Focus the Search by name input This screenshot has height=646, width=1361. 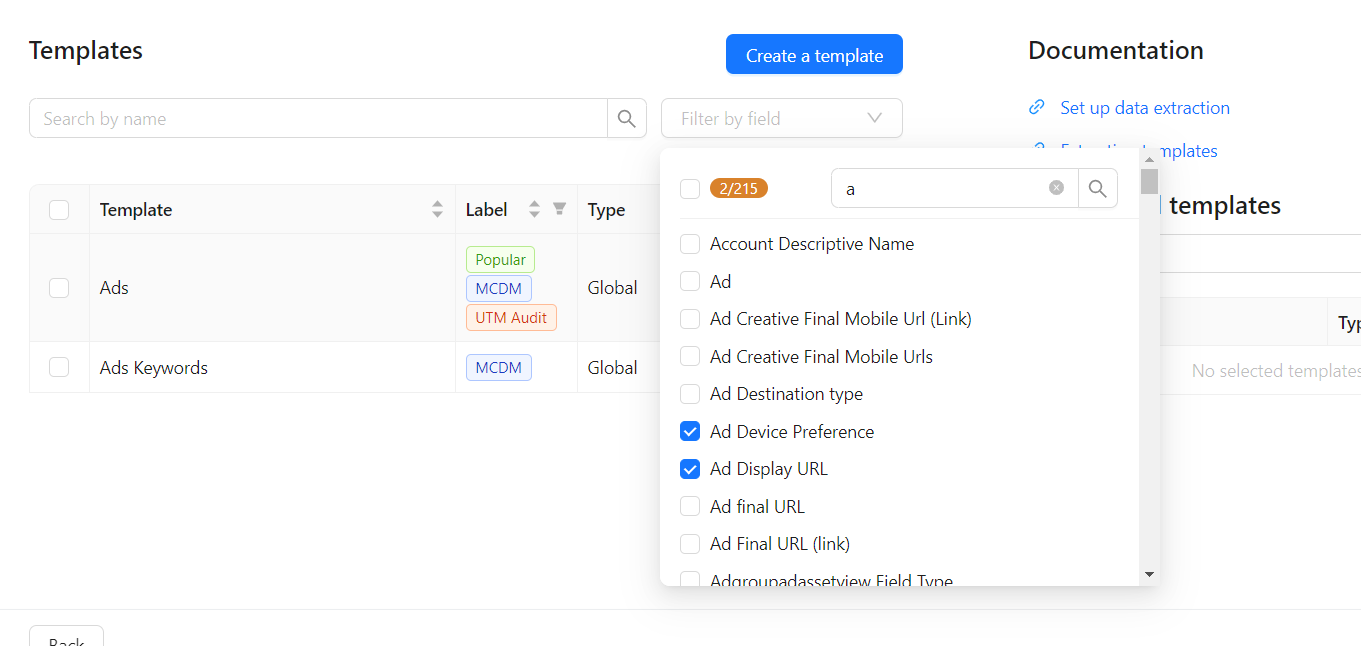click(318, 119)
